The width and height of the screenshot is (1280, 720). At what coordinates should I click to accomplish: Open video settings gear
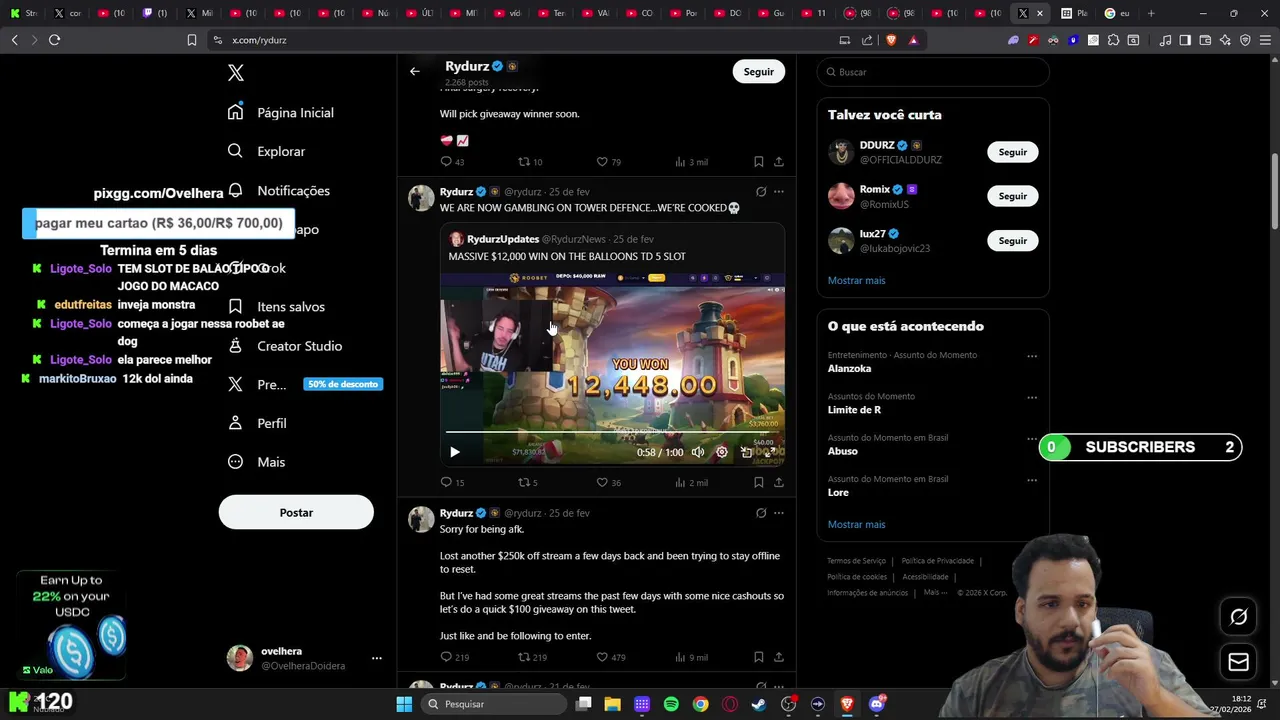[x=722, y=452]
